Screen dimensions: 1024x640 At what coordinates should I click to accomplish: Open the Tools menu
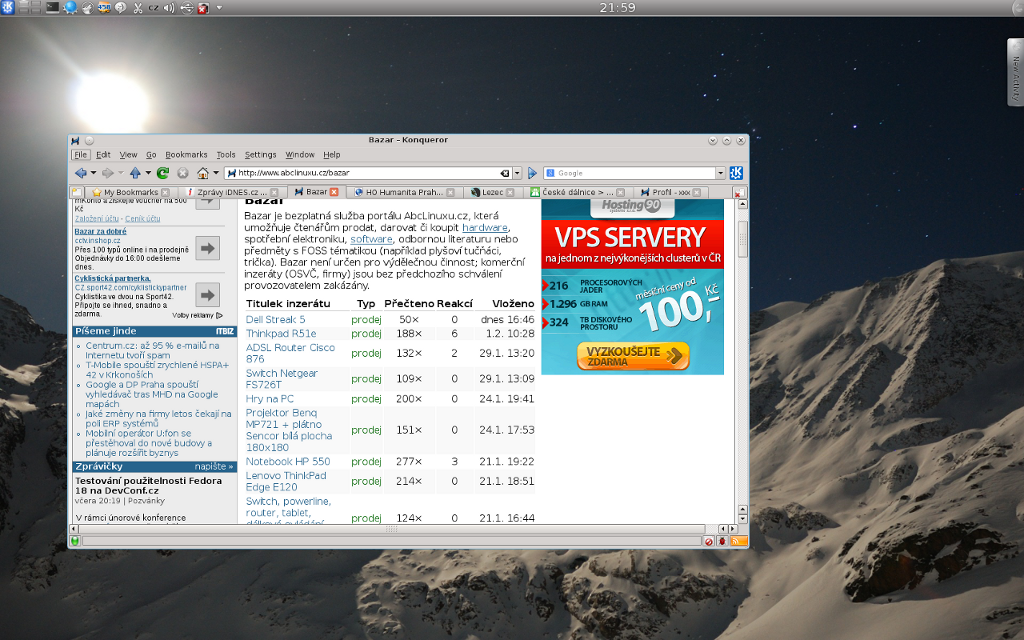coord(226,155)
